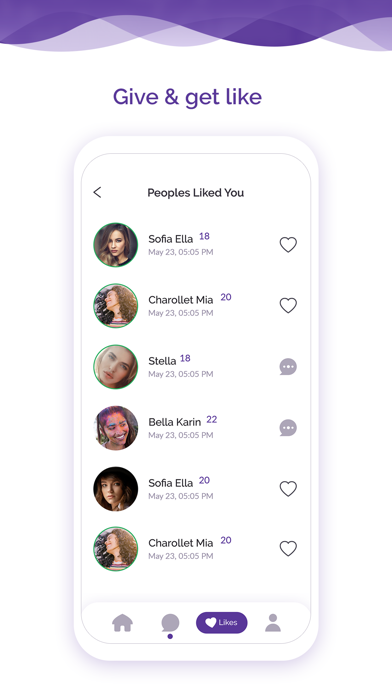Like Sofia Ella age 18 with heart
The width and height of the screenshot is (392, 696).
288,245
